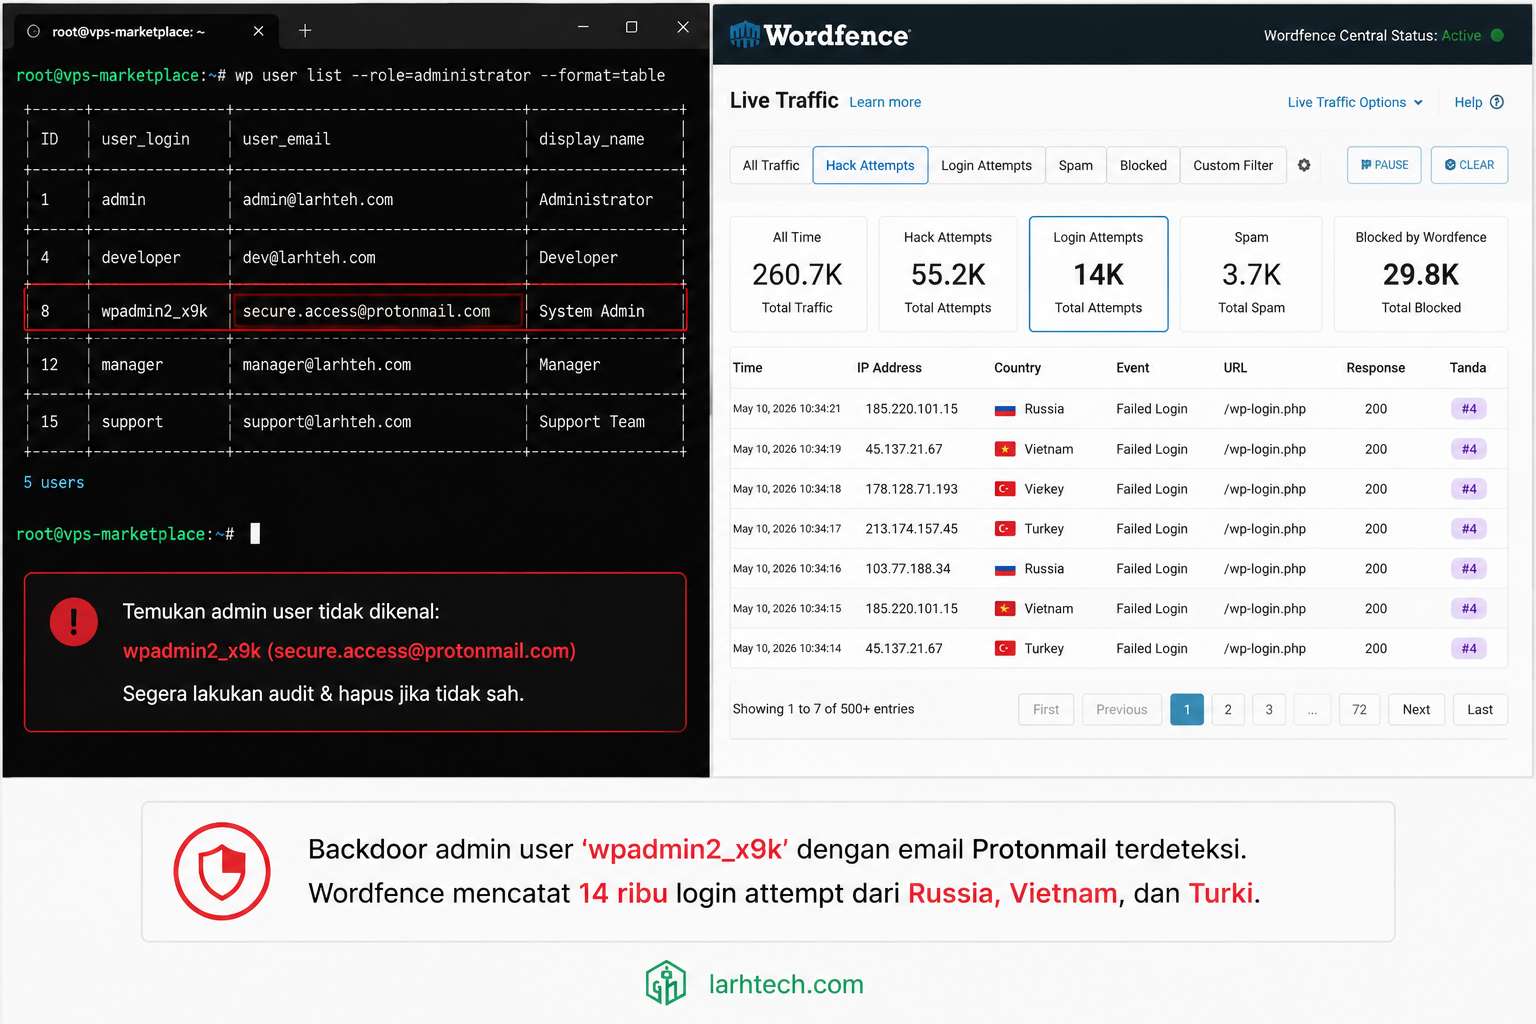Open a new terminal tab
Image resolution: width=1536 pixels, height=1024 pixels.
(x=305, y=31)
